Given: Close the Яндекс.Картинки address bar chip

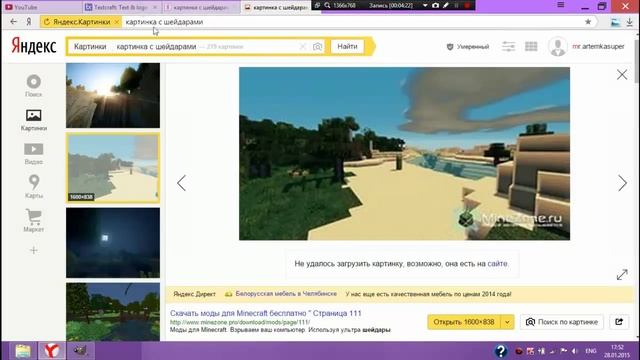Looking at the screenshot, I should [x=116, y=22].
